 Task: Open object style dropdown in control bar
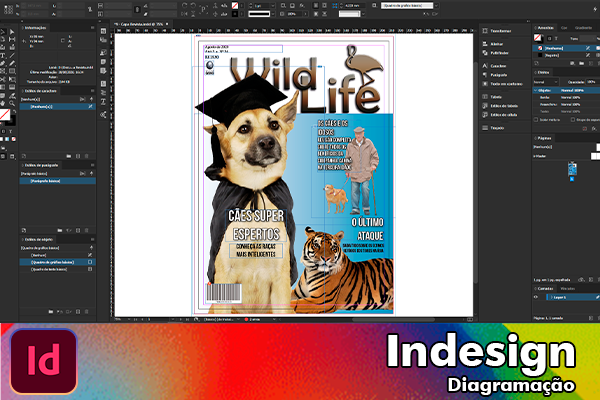[x=437, y=6]
